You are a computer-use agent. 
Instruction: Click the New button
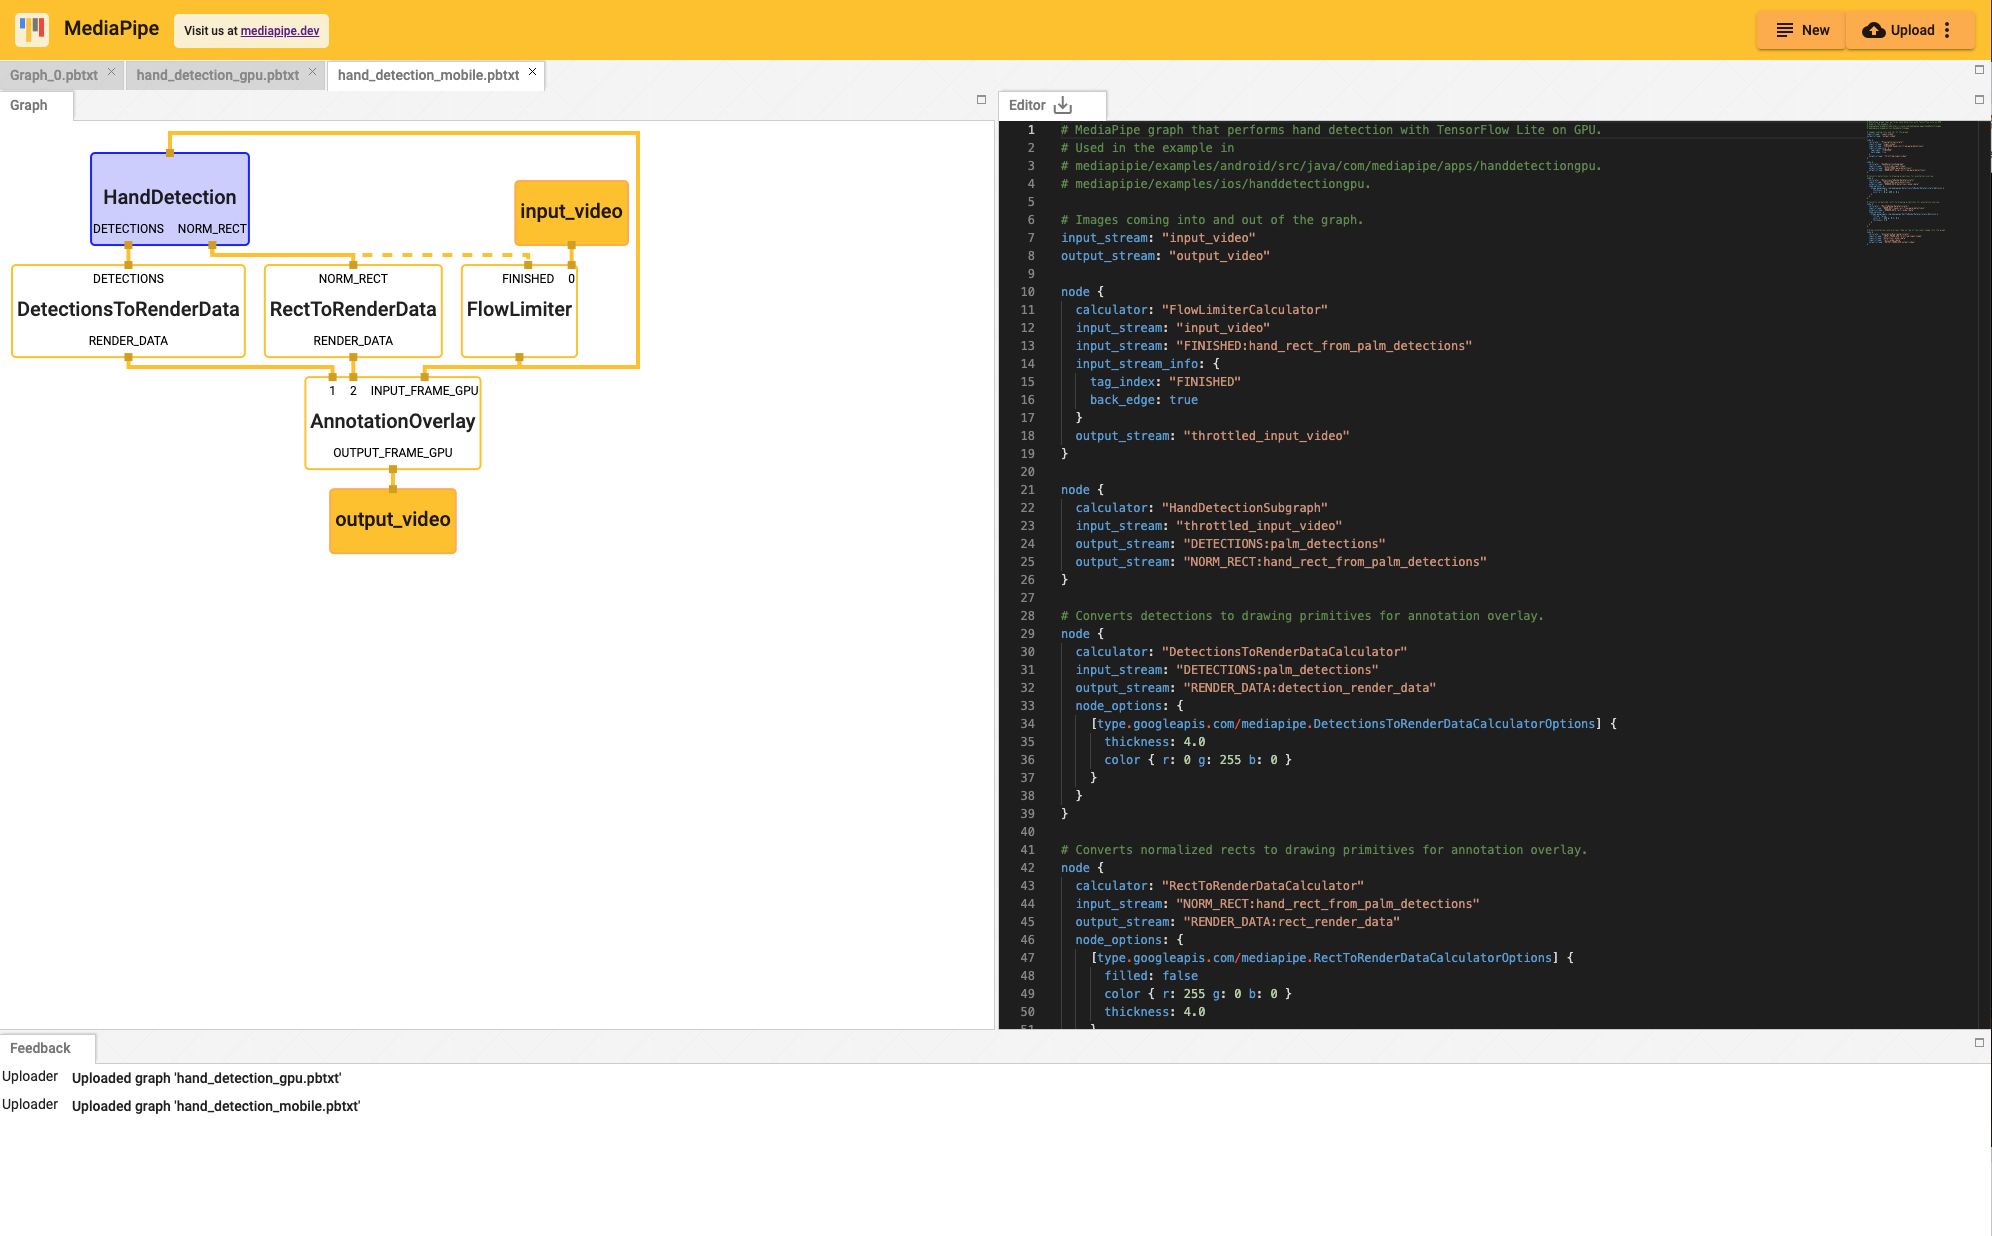[x=1800, y=30]
